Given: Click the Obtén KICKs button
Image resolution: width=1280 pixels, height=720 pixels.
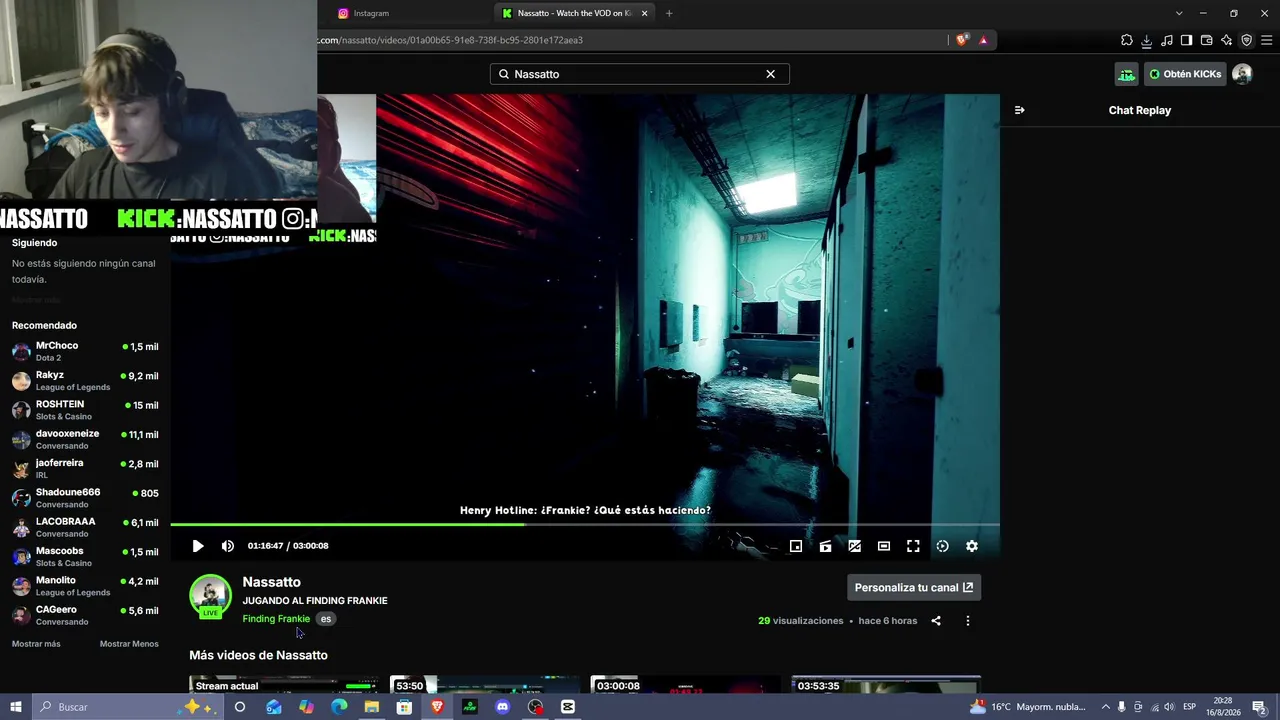Looking at the screenshot, I should click(x=1185, y=74).
